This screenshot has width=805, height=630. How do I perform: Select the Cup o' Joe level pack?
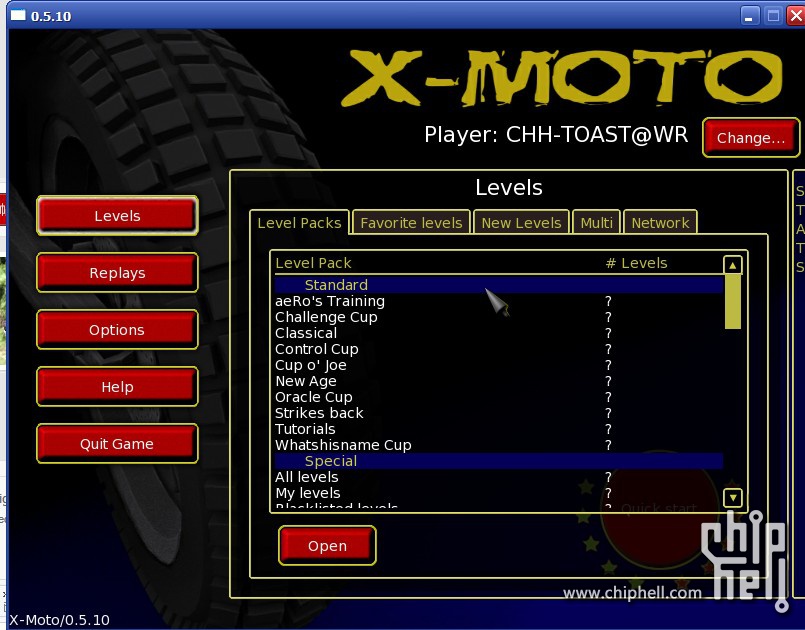click(499, 365)
